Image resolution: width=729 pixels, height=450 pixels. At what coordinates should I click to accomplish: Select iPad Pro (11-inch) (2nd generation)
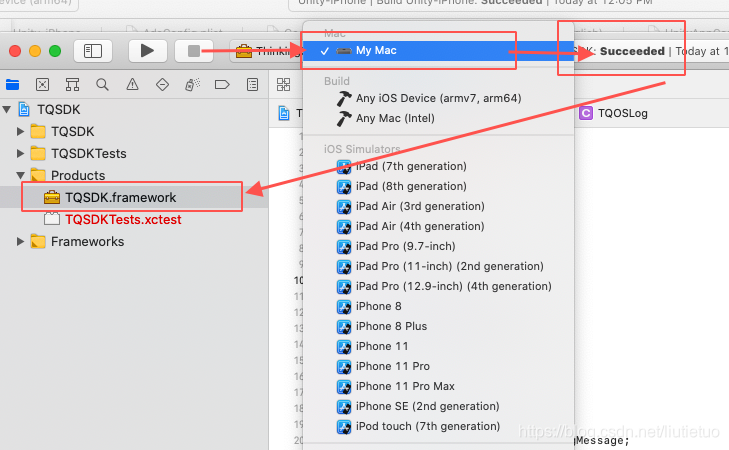click(438, 266)
